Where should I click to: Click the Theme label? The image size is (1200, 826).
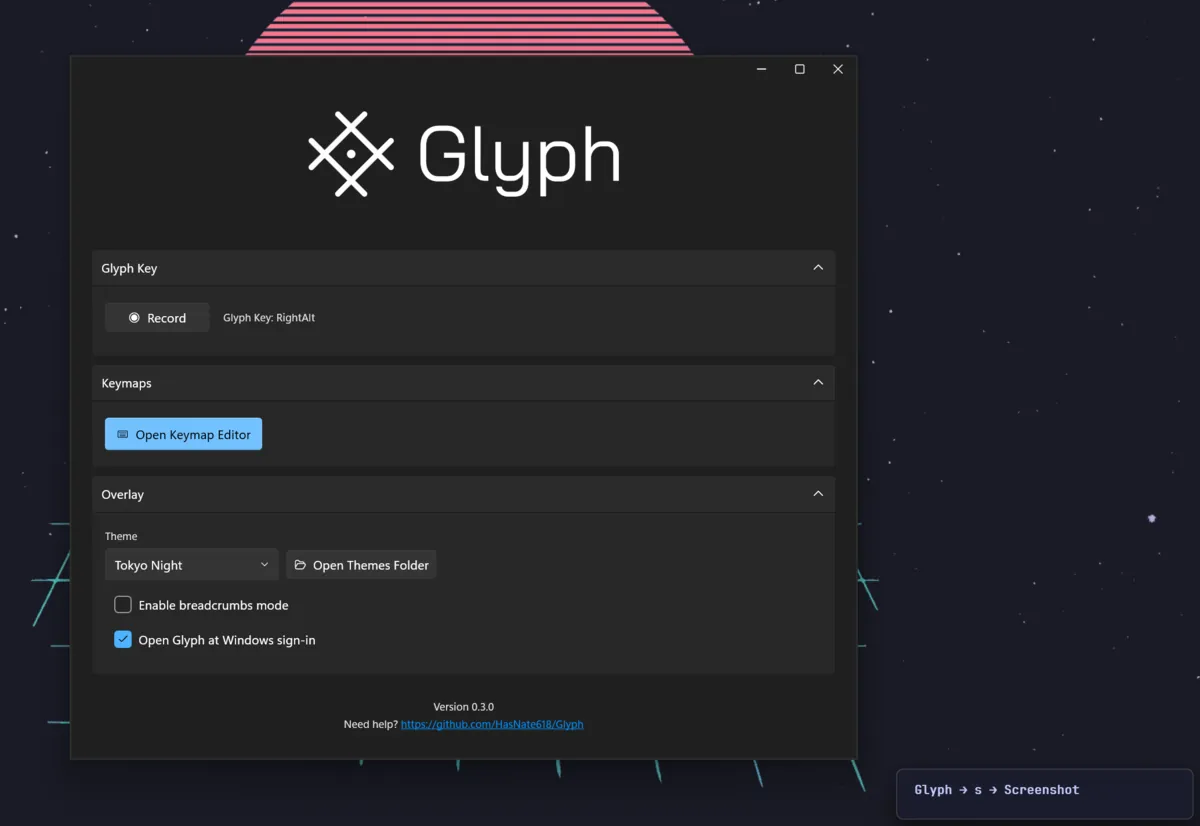tap(121, 536)
